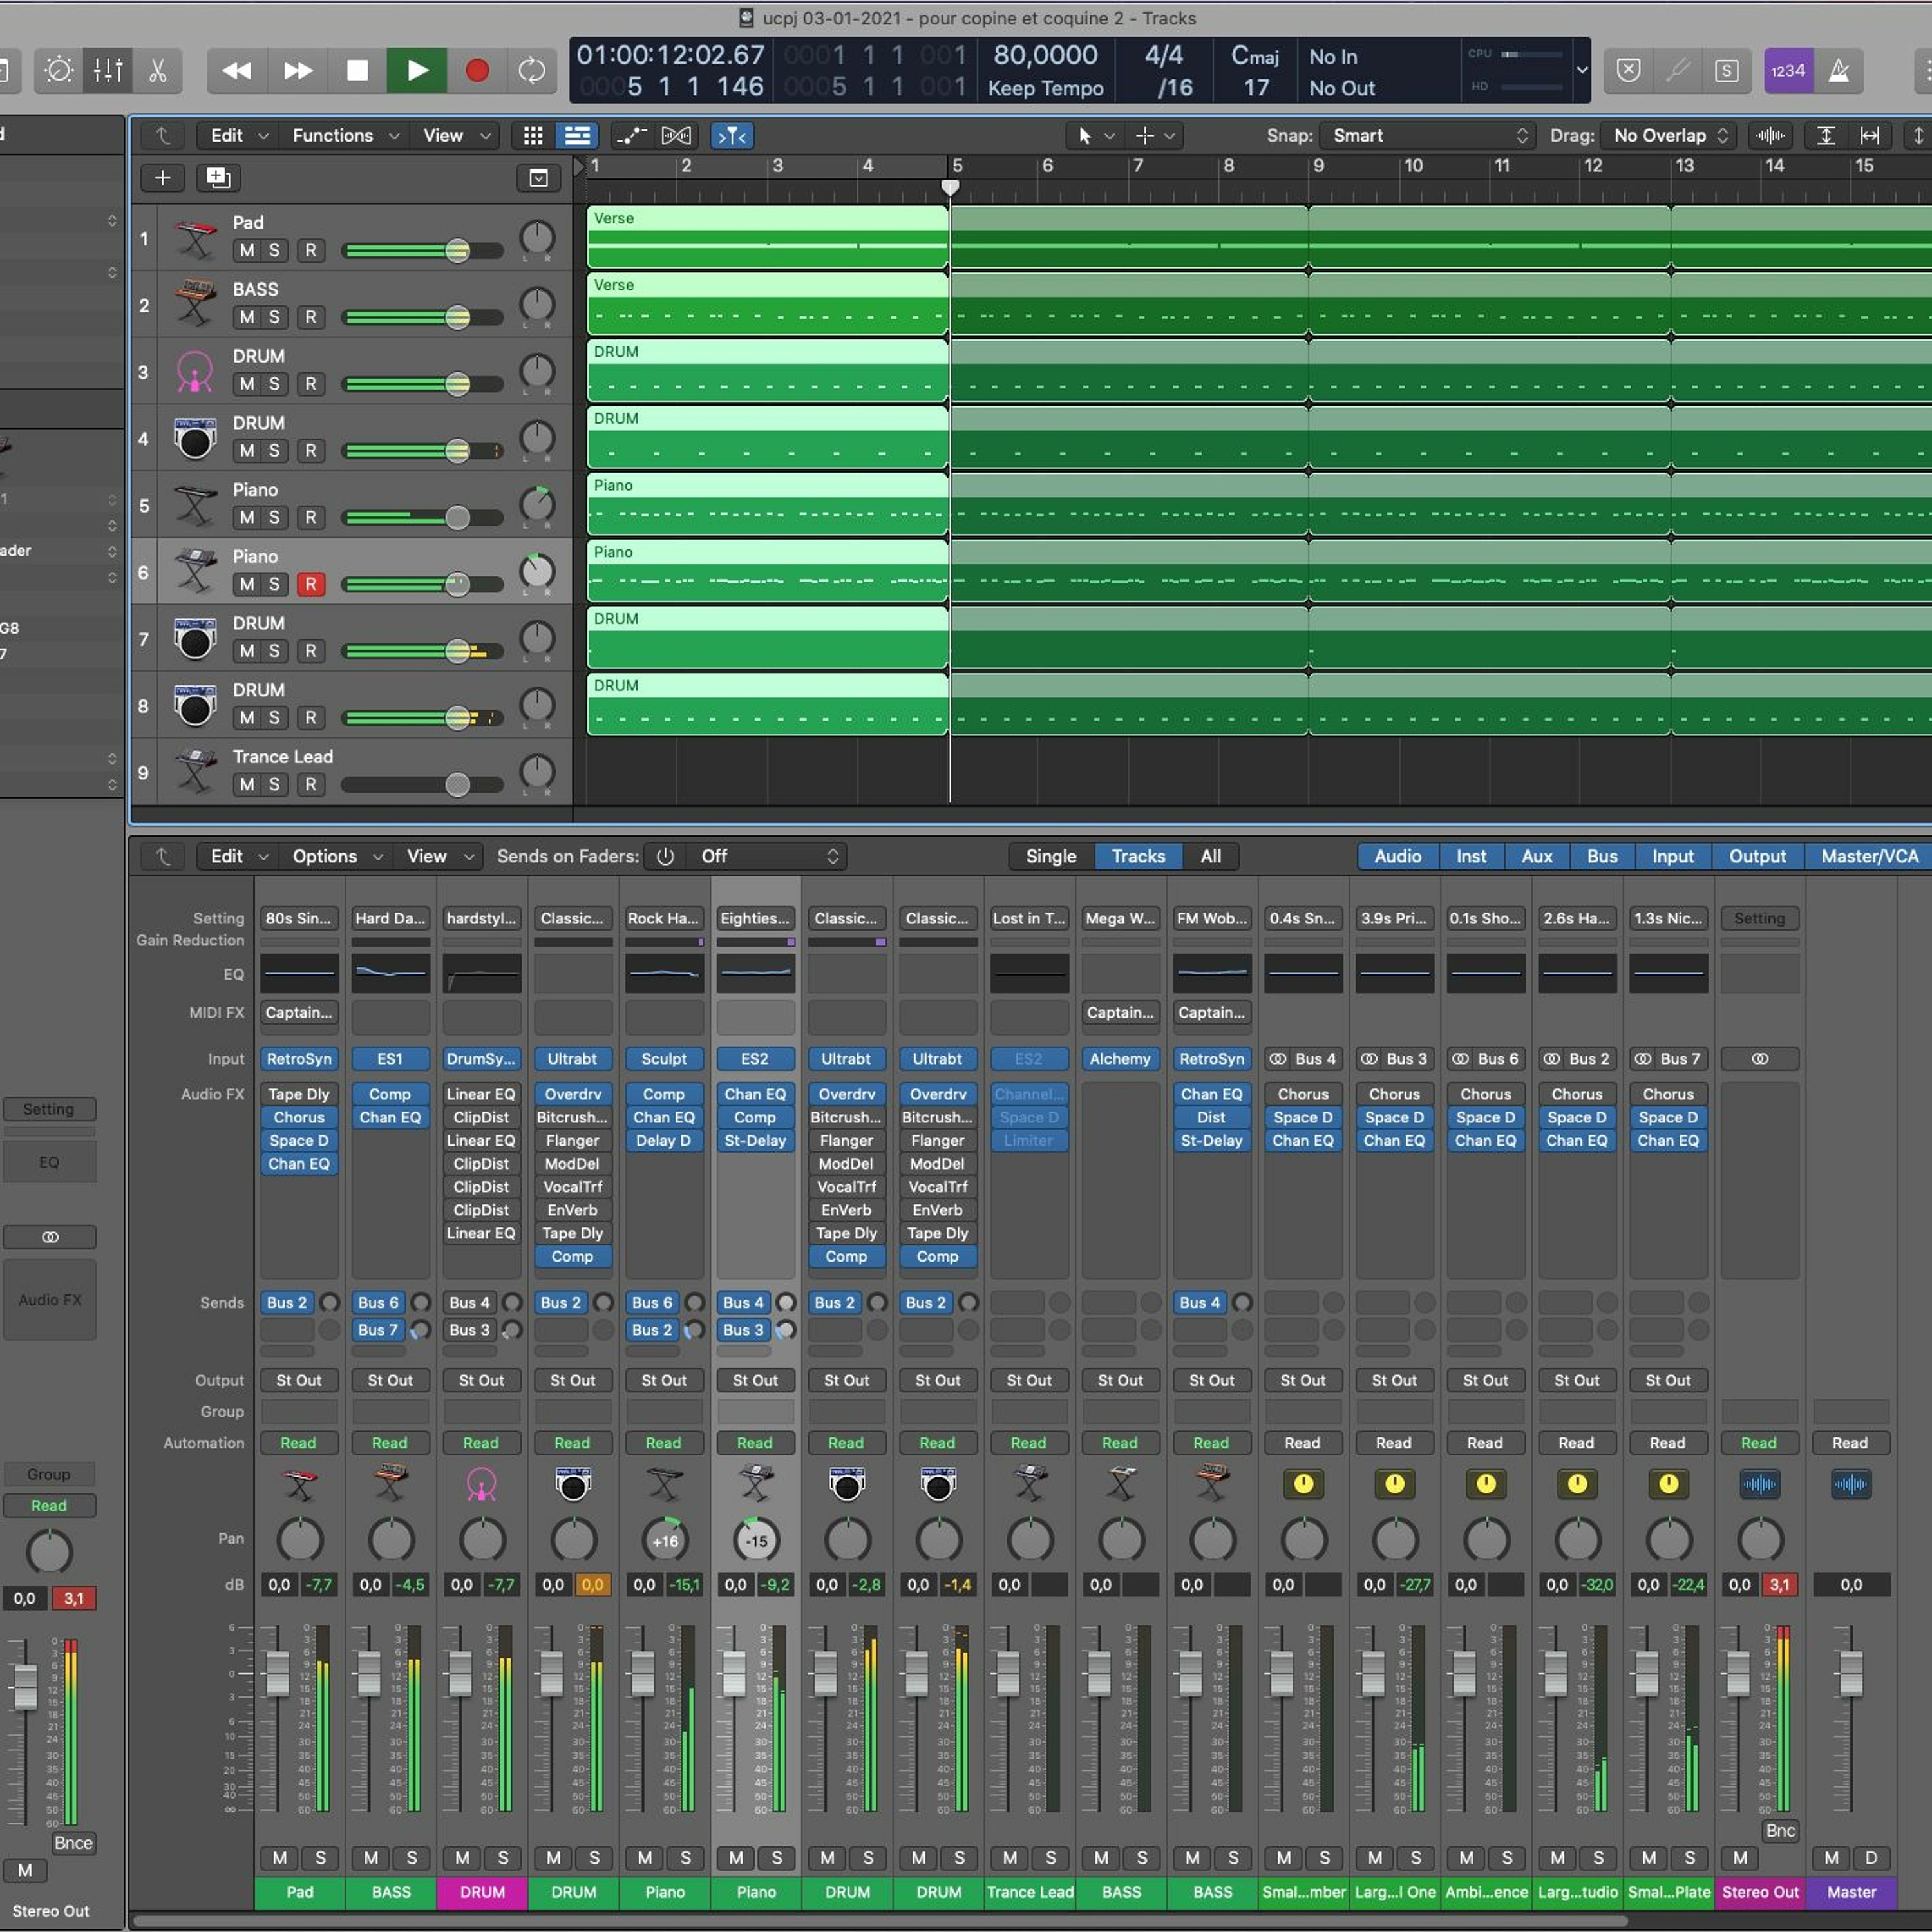Open tracks area Edit menu
The width and height of the screenshot is (1932, 1932).
(x=238, y=135)
